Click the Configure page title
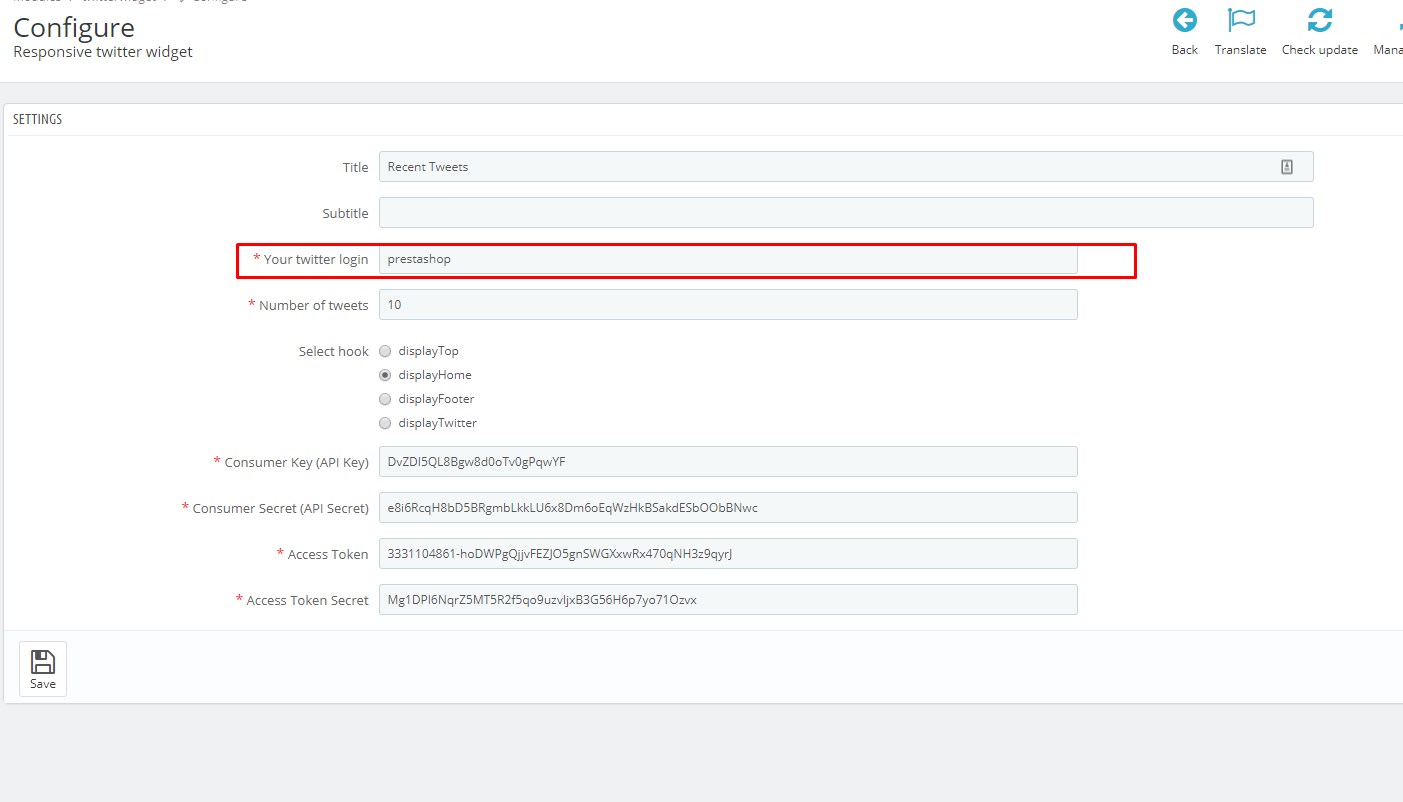Image resolution: width=1403 pixels, height=802 pixels. tap(74, 28)
